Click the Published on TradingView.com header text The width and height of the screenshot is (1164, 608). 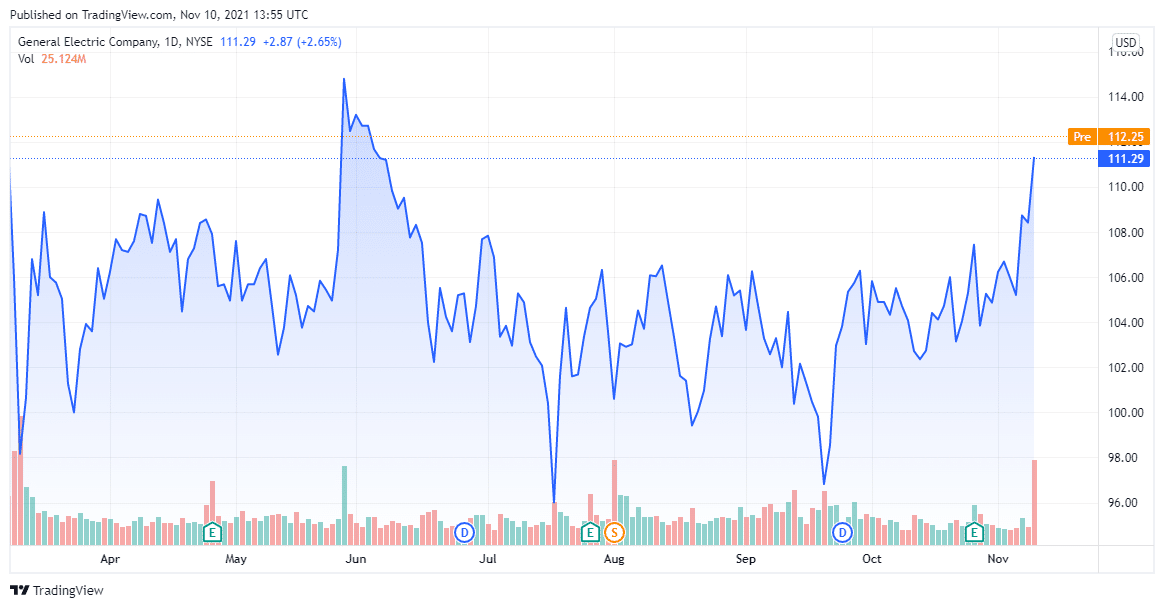[159, 15]
